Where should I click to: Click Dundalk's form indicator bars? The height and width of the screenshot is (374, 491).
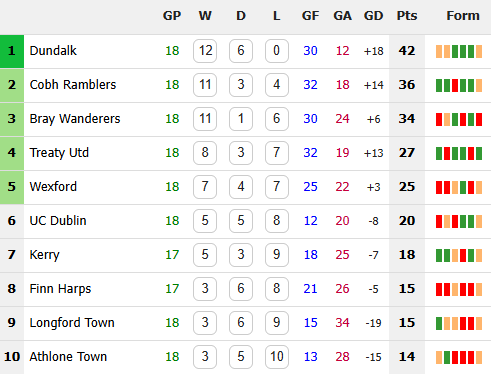coord(459,51)
